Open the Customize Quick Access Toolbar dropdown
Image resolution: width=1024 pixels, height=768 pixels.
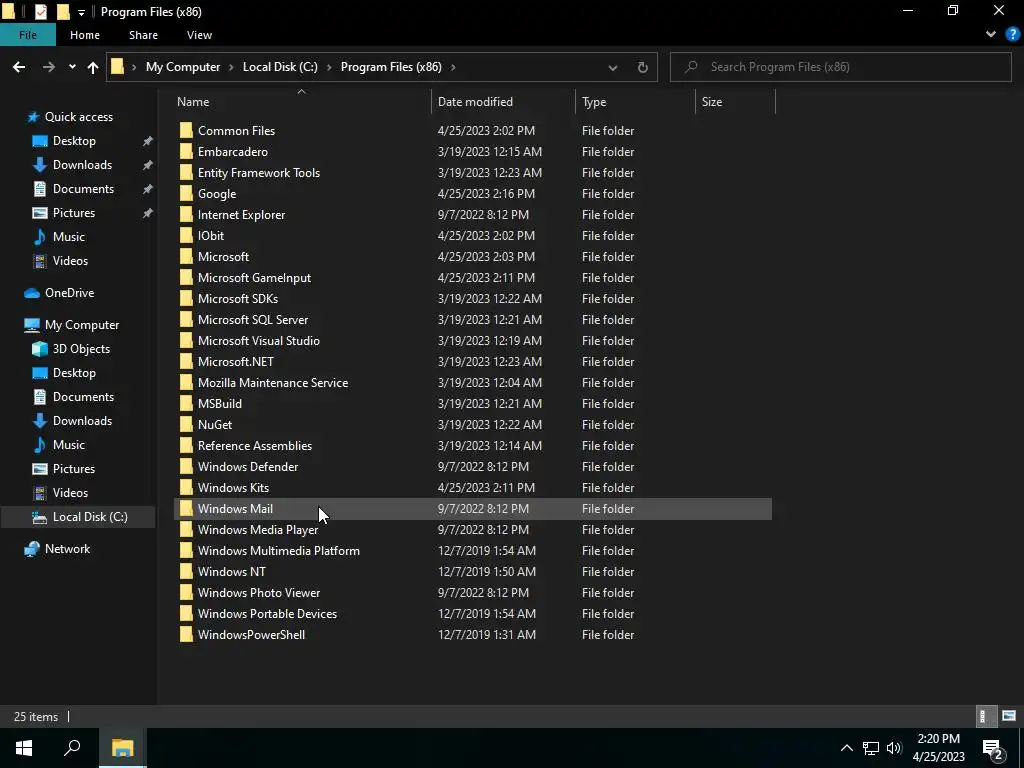(x=81, y=12)
